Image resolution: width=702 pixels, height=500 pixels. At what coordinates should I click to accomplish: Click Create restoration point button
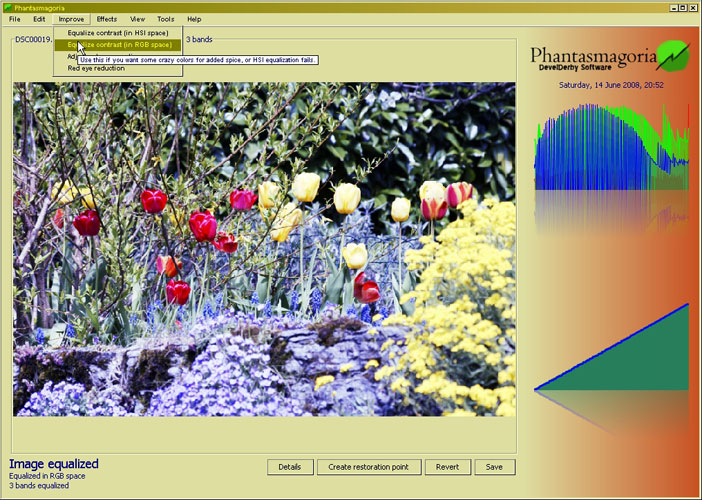coord(369,467)
